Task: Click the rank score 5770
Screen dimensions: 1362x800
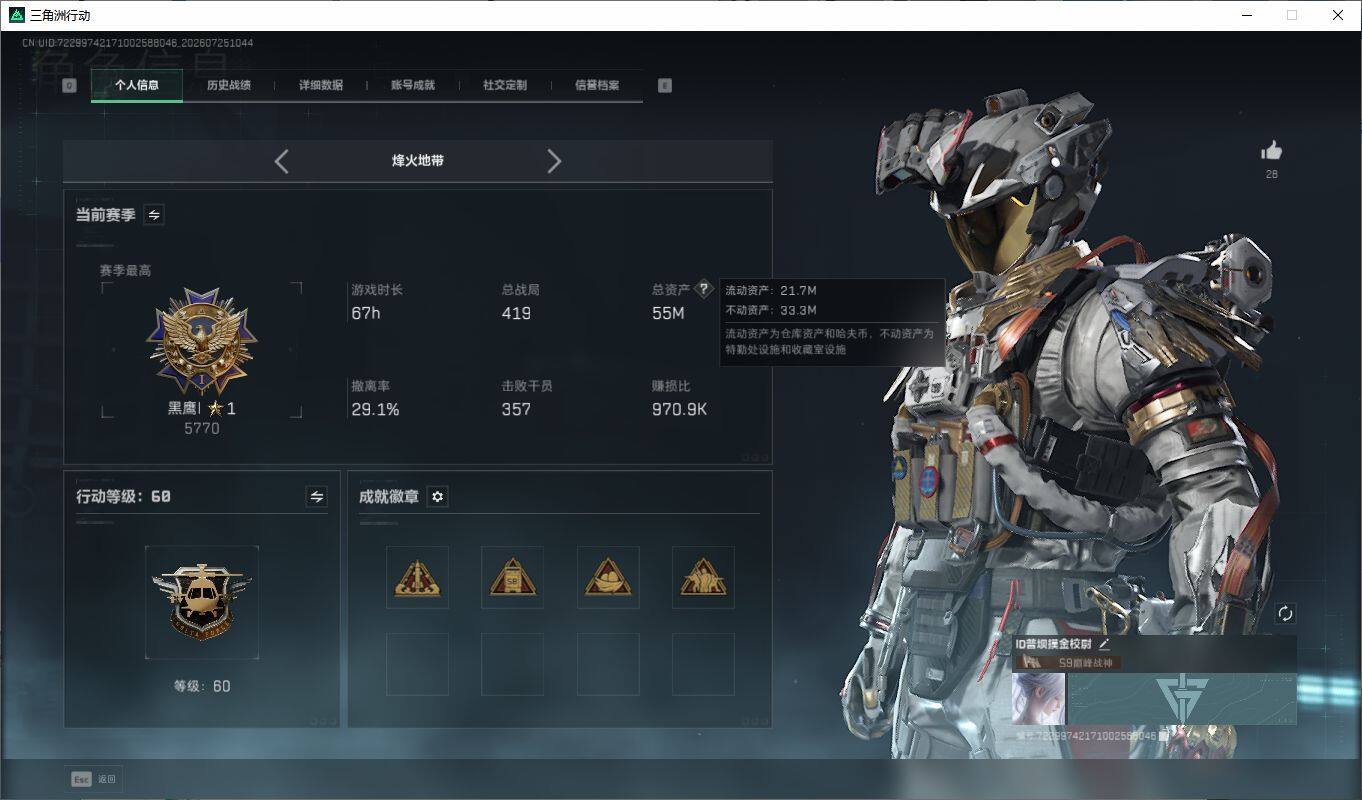Action: [202, 428]
